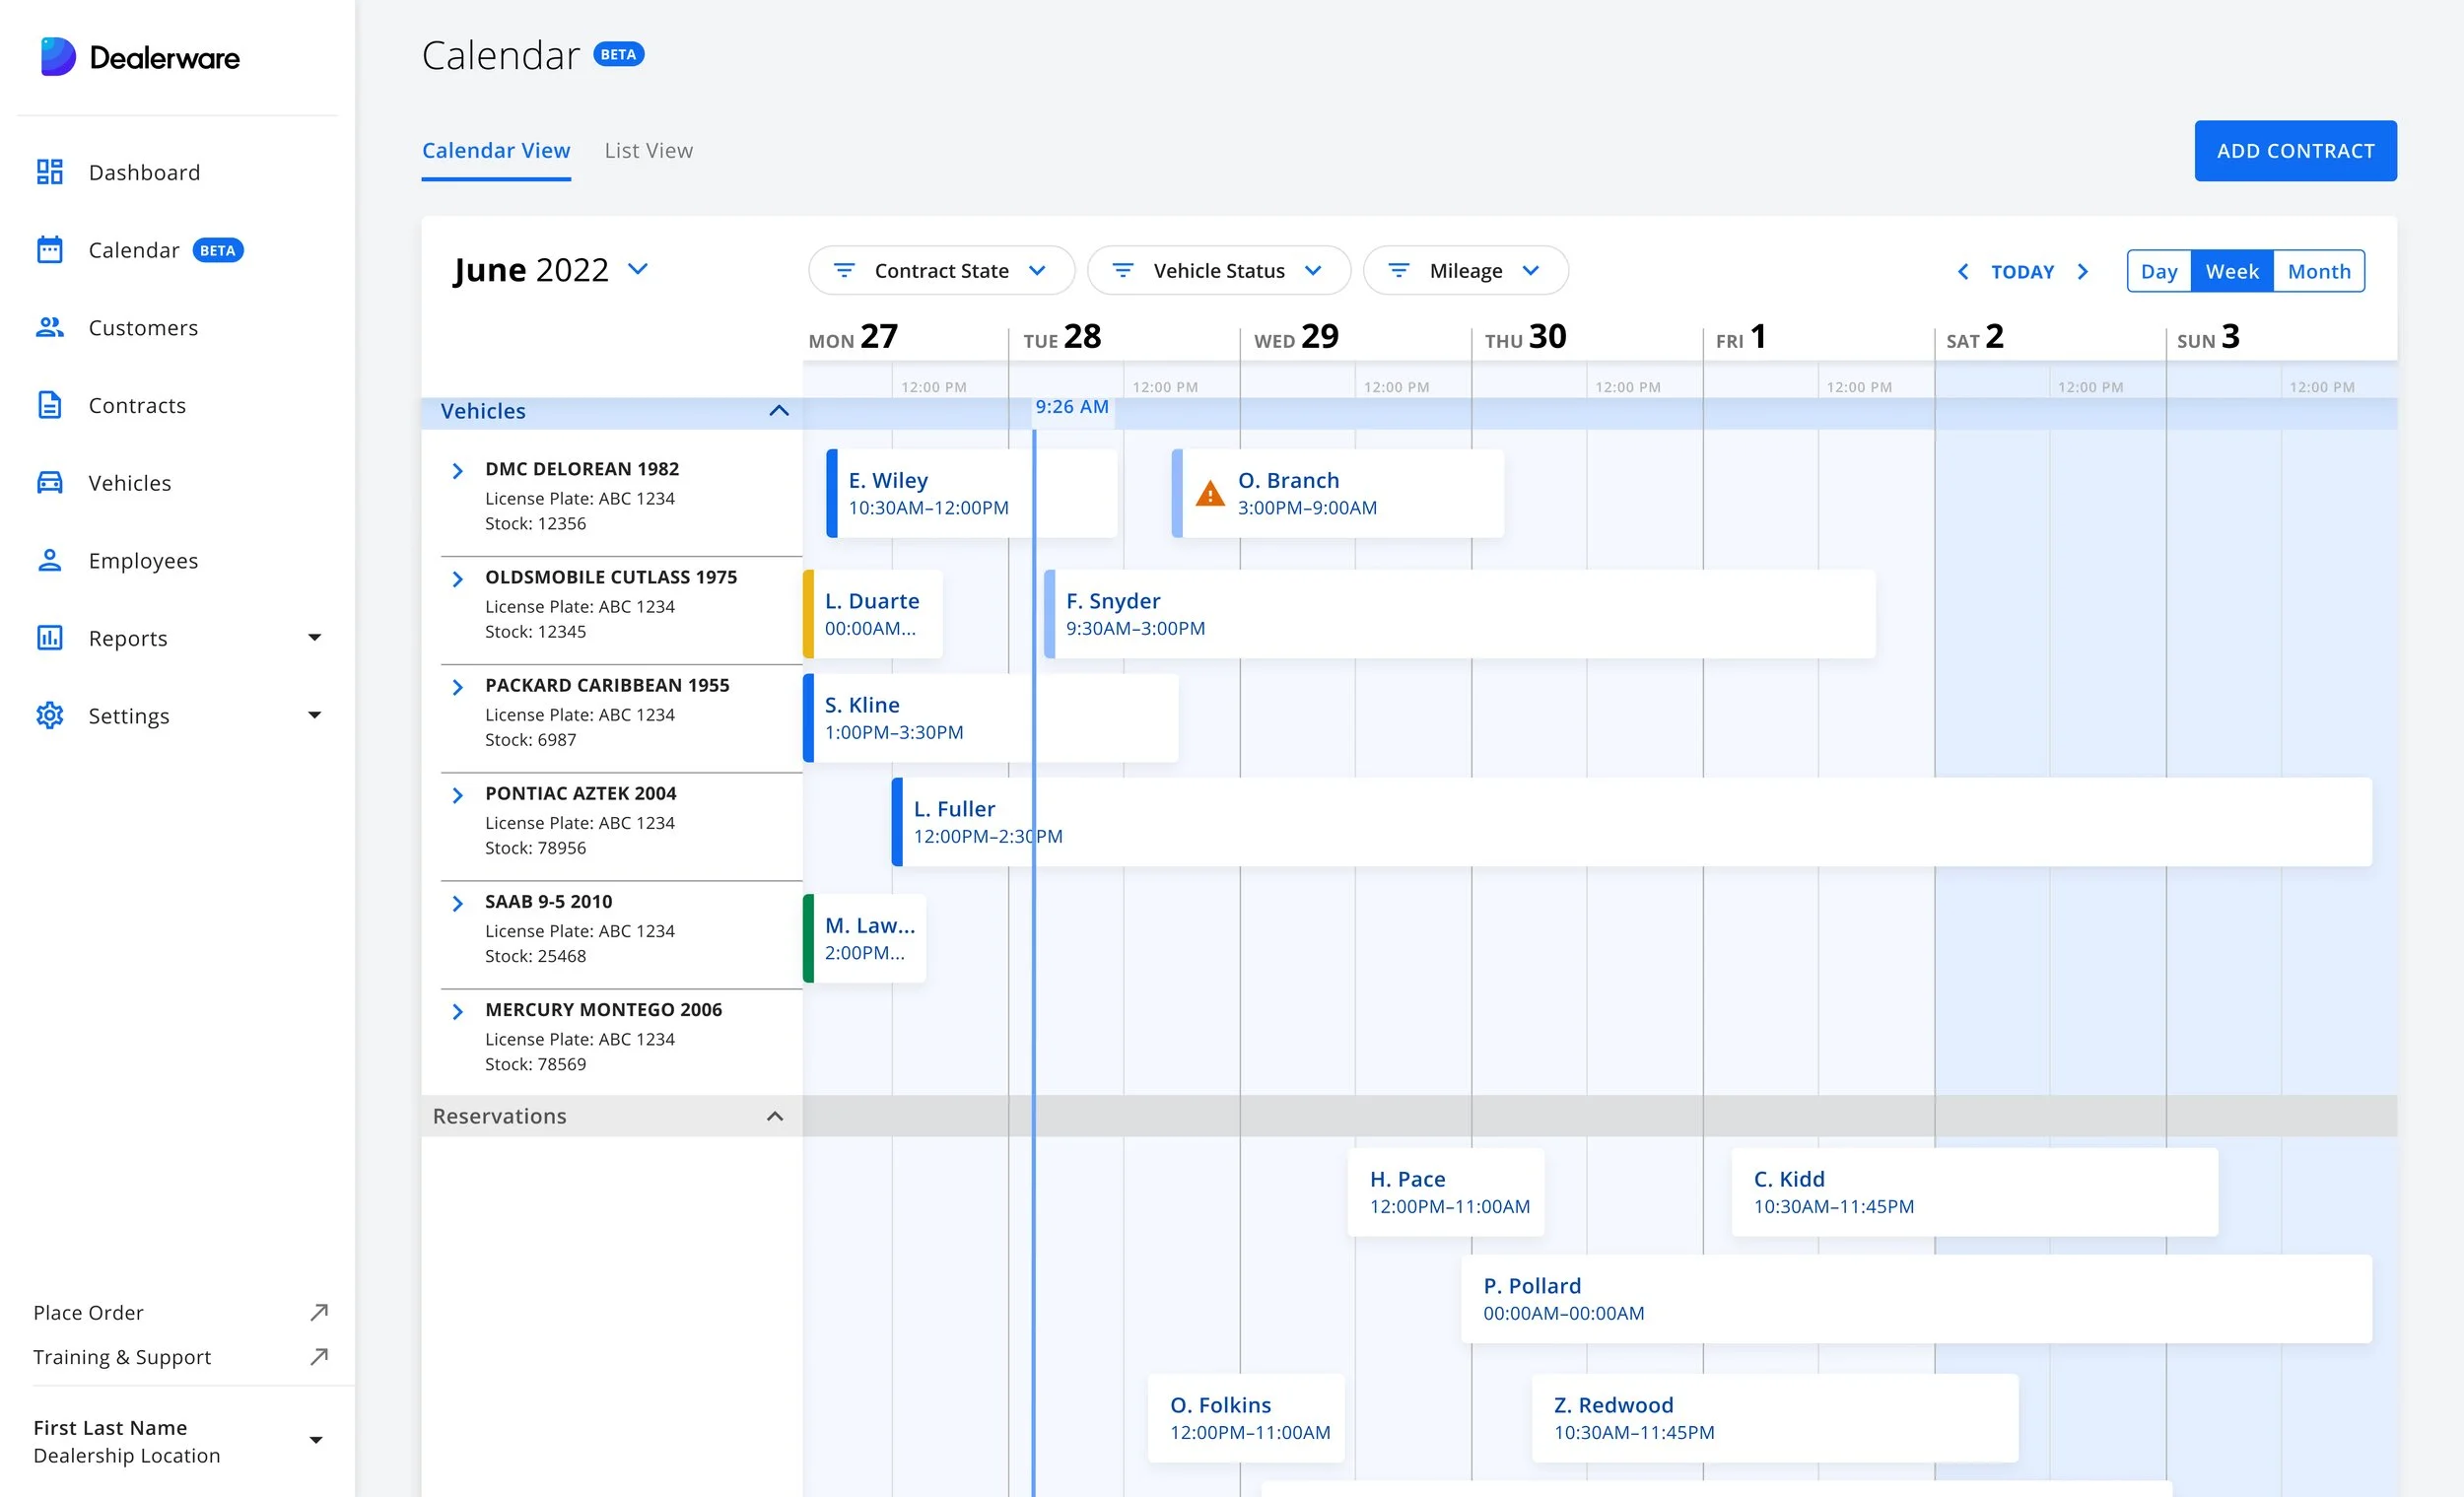This screenshot has width=2464, height=1497.
Task: Click the ADD CONTRACT button
Action: [x=2294, y=151]
